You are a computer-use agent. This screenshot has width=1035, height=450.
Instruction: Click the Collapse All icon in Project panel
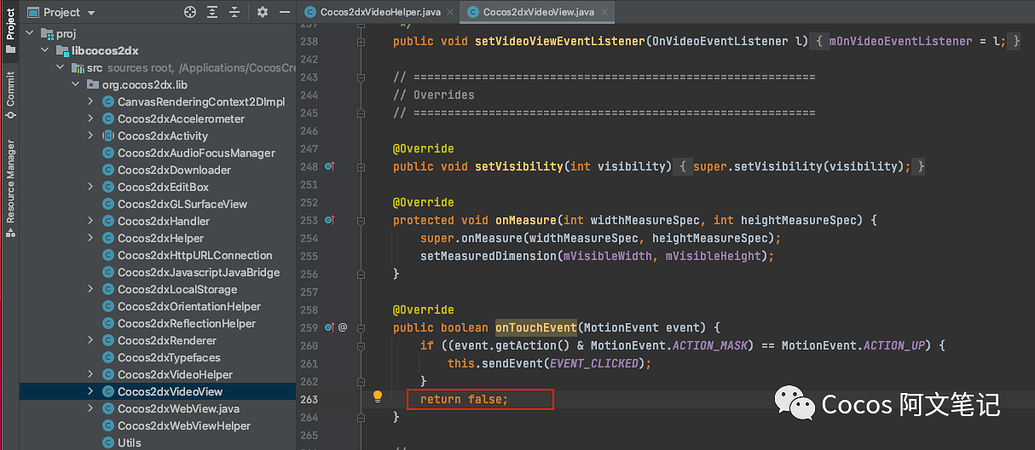[x=236, y=12]
